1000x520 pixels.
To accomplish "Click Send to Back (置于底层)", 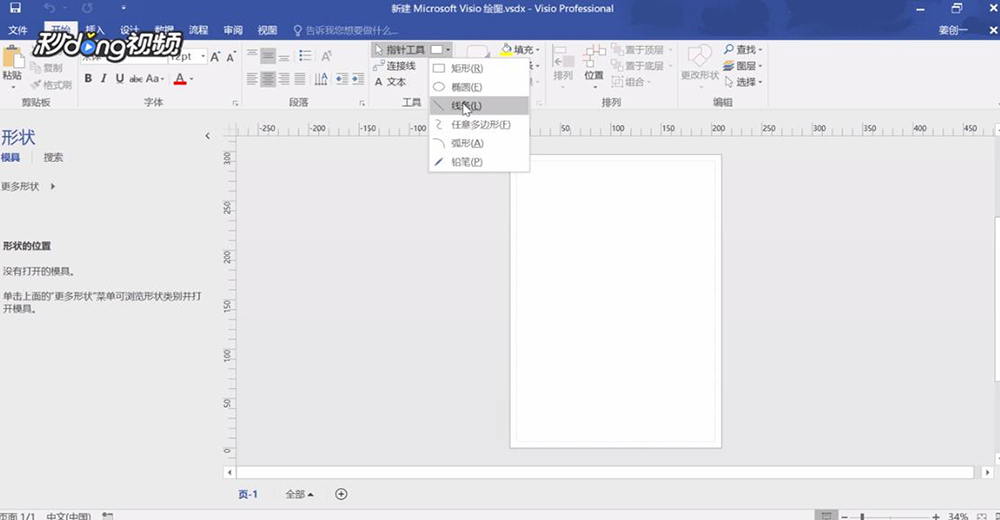I will pos(642,66).
